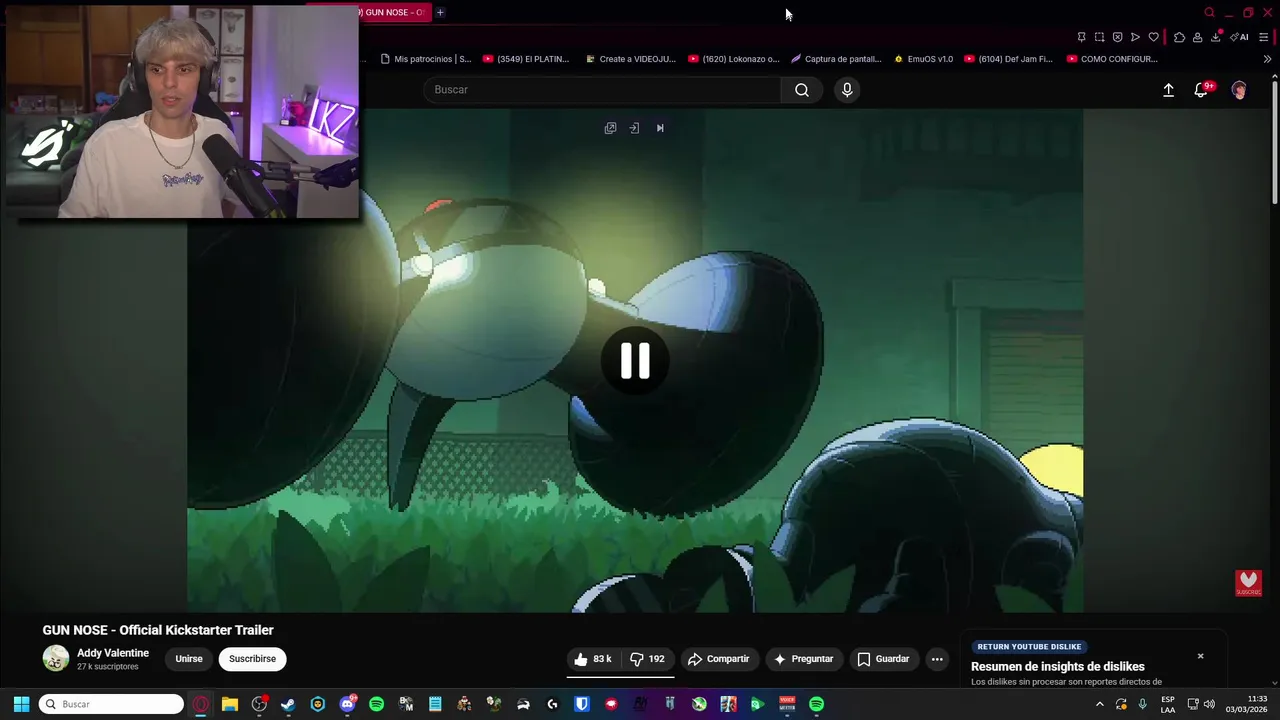Activate voice search microphone icon
This screenshot has height=720, width=1280.
[x=847, y=90]
